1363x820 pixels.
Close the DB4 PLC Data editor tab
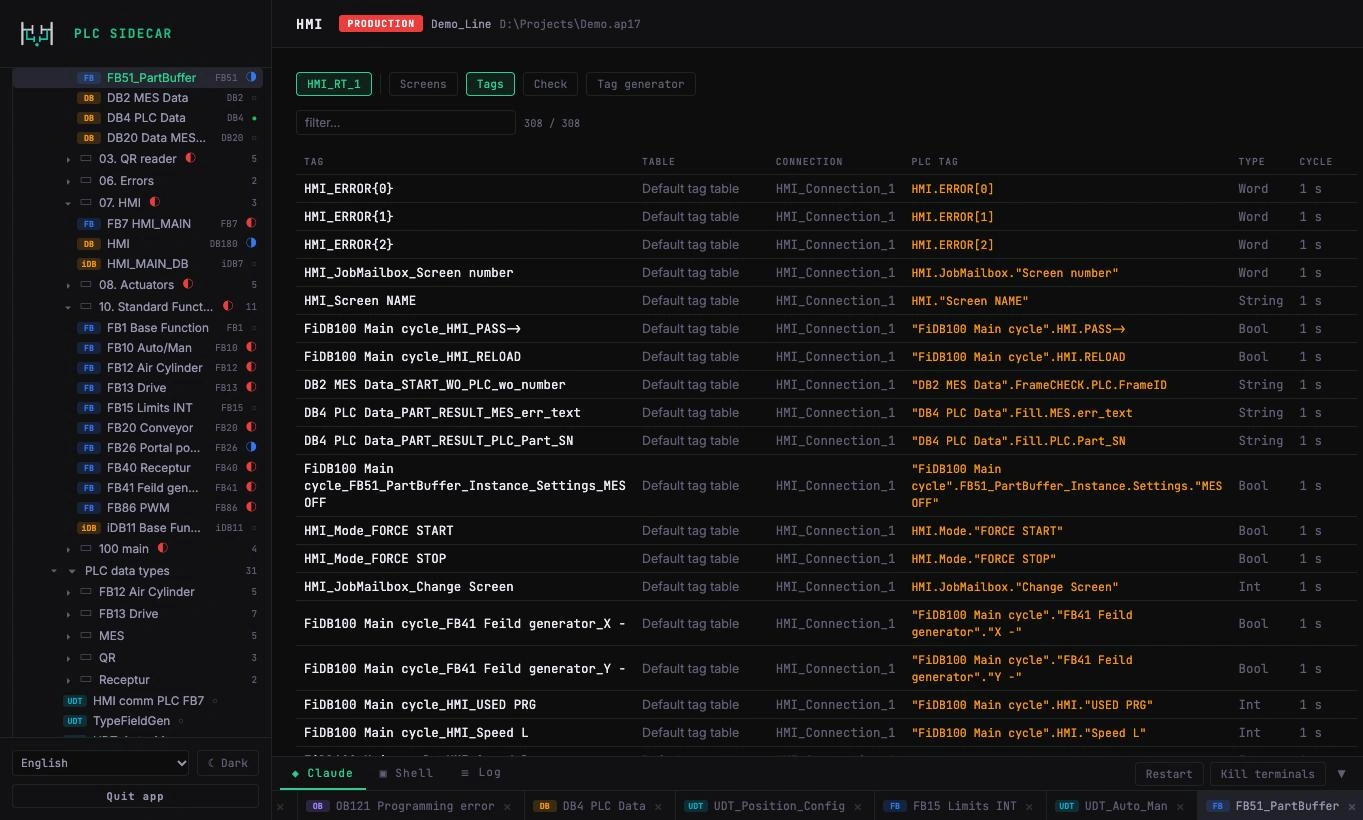point(659,806)
